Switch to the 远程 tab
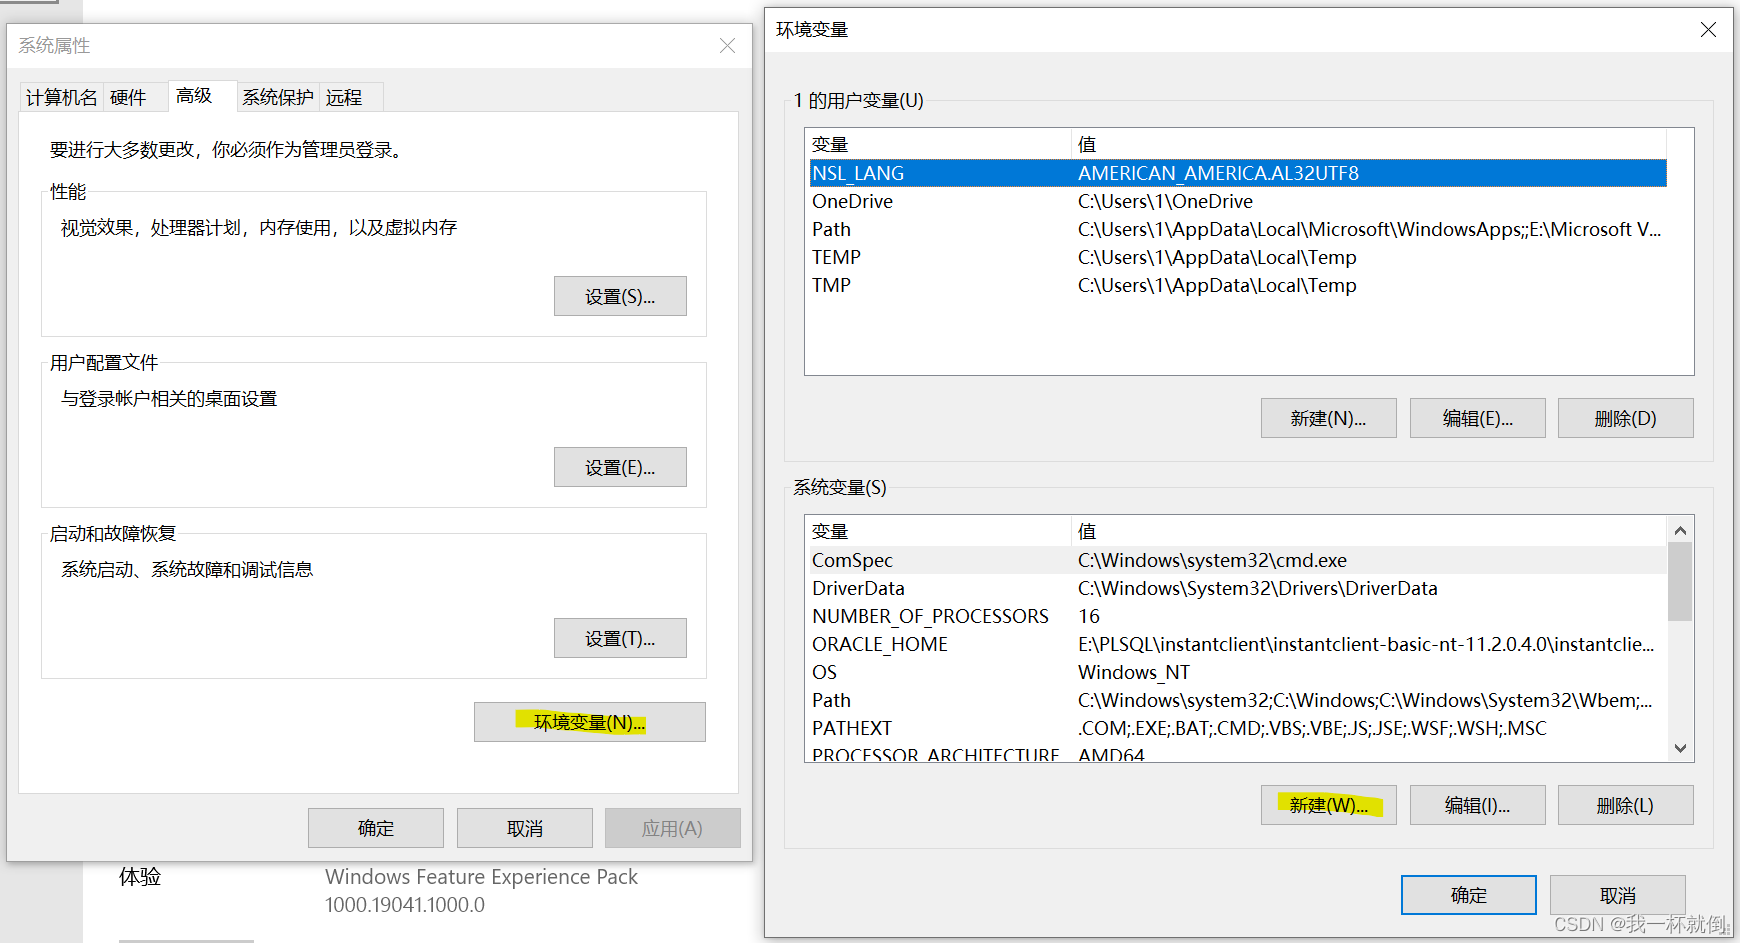 [345, 96]
